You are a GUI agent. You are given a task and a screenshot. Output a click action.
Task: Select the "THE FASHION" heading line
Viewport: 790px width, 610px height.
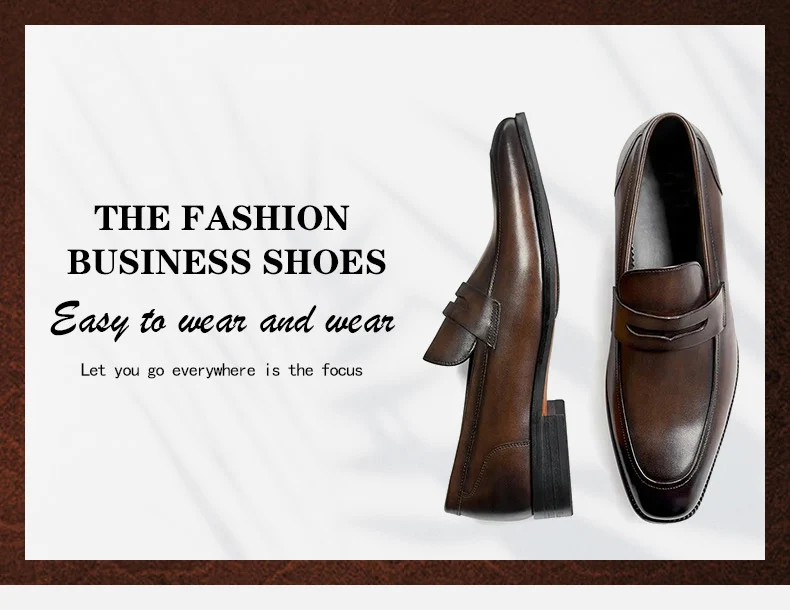pyautogui.click(x=222, y=218)
